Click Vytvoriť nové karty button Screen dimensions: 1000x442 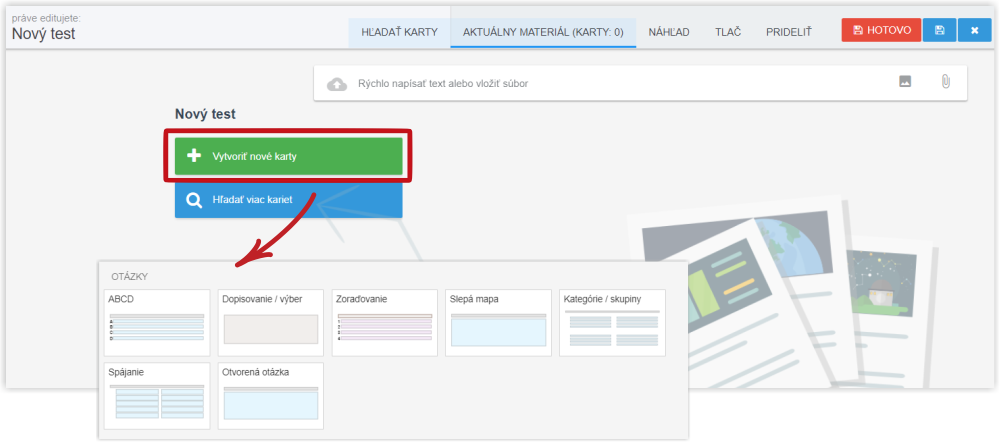[x=288, y=157]
